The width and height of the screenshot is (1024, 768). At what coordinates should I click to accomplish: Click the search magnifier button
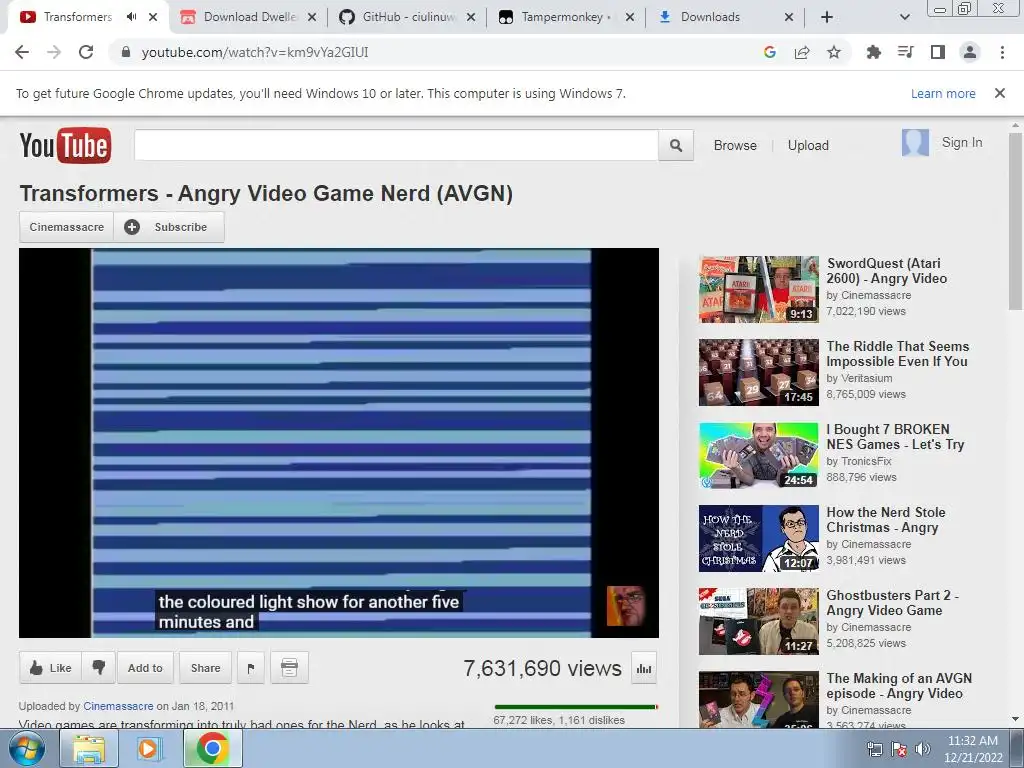click(x=676, y=145)
